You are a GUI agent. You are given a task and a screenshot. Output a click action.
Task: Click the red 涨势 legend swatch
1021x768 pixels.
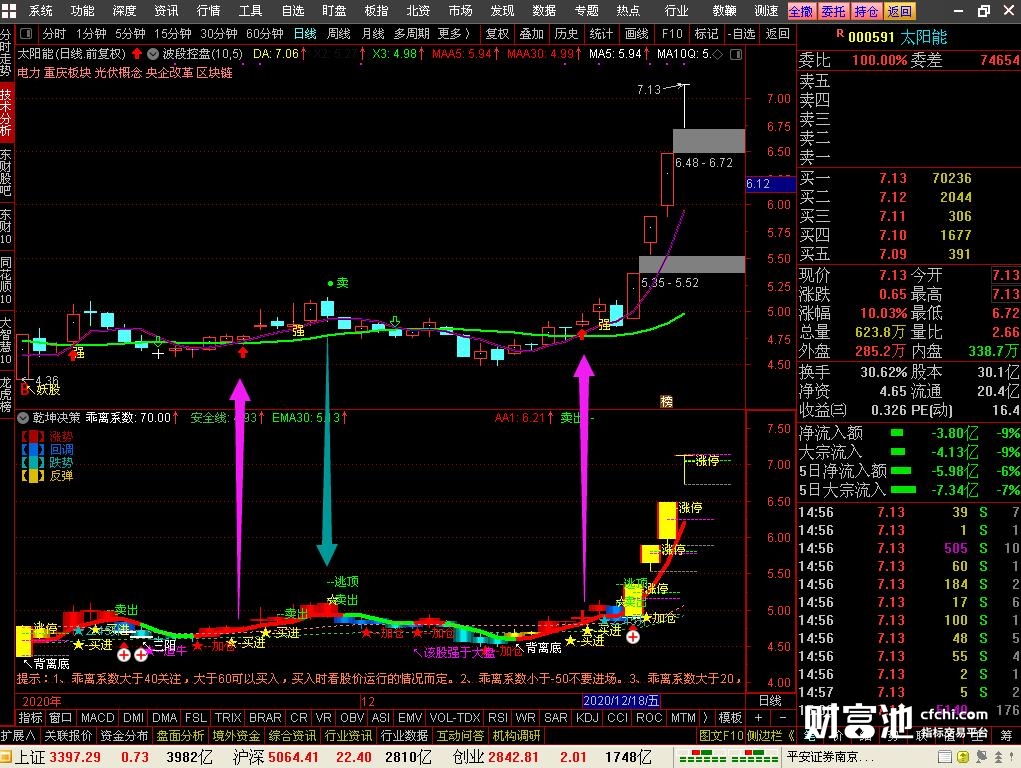(33, 436)
